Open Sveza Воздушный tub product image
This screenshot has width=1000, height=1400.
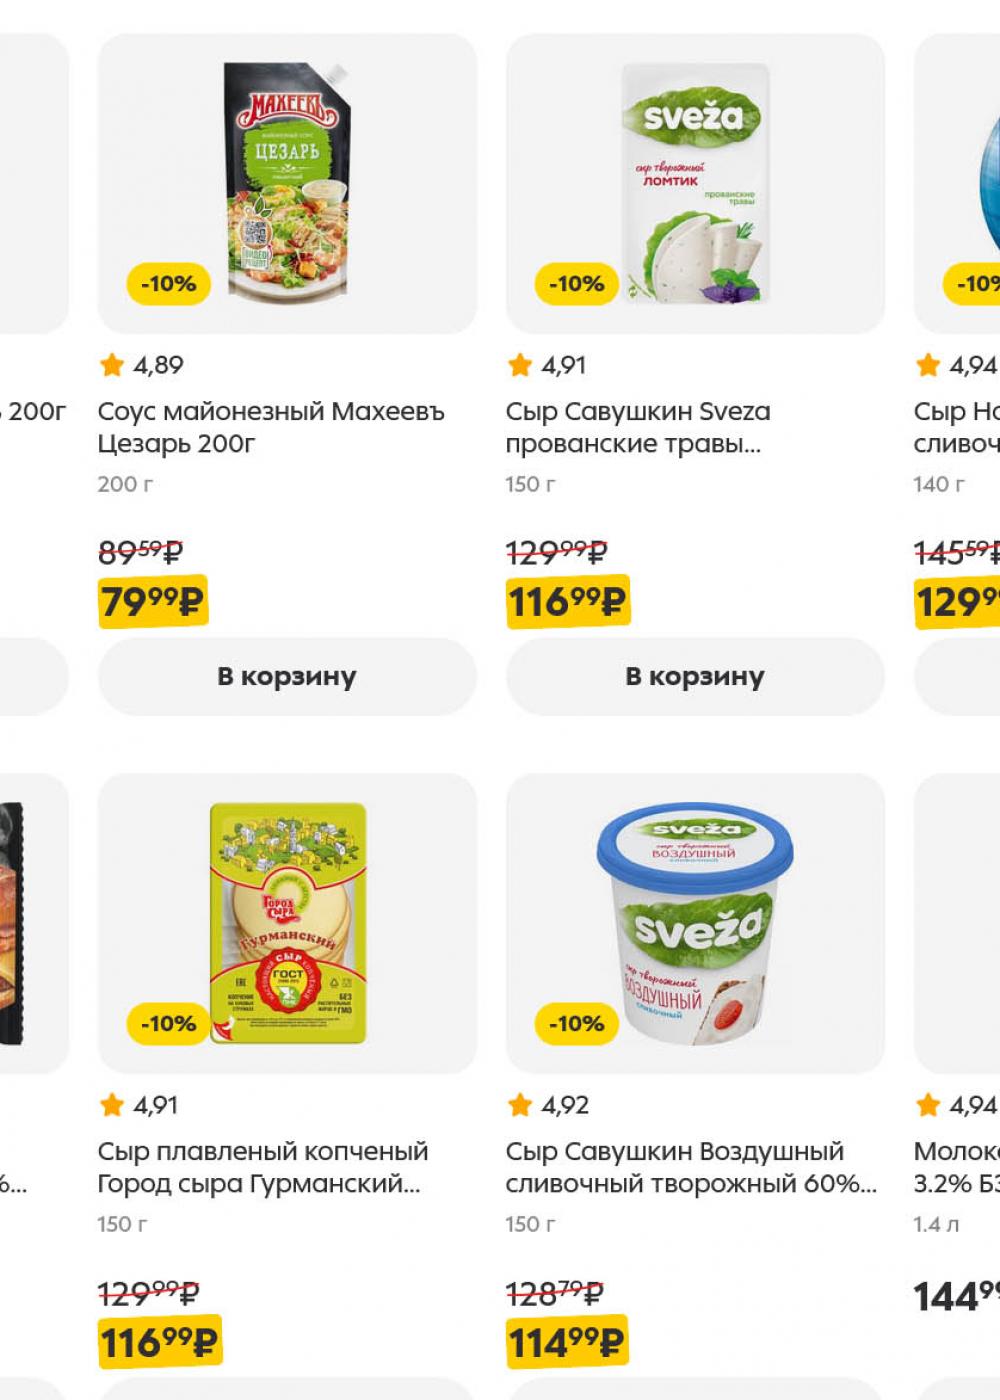tap(695, 923)
